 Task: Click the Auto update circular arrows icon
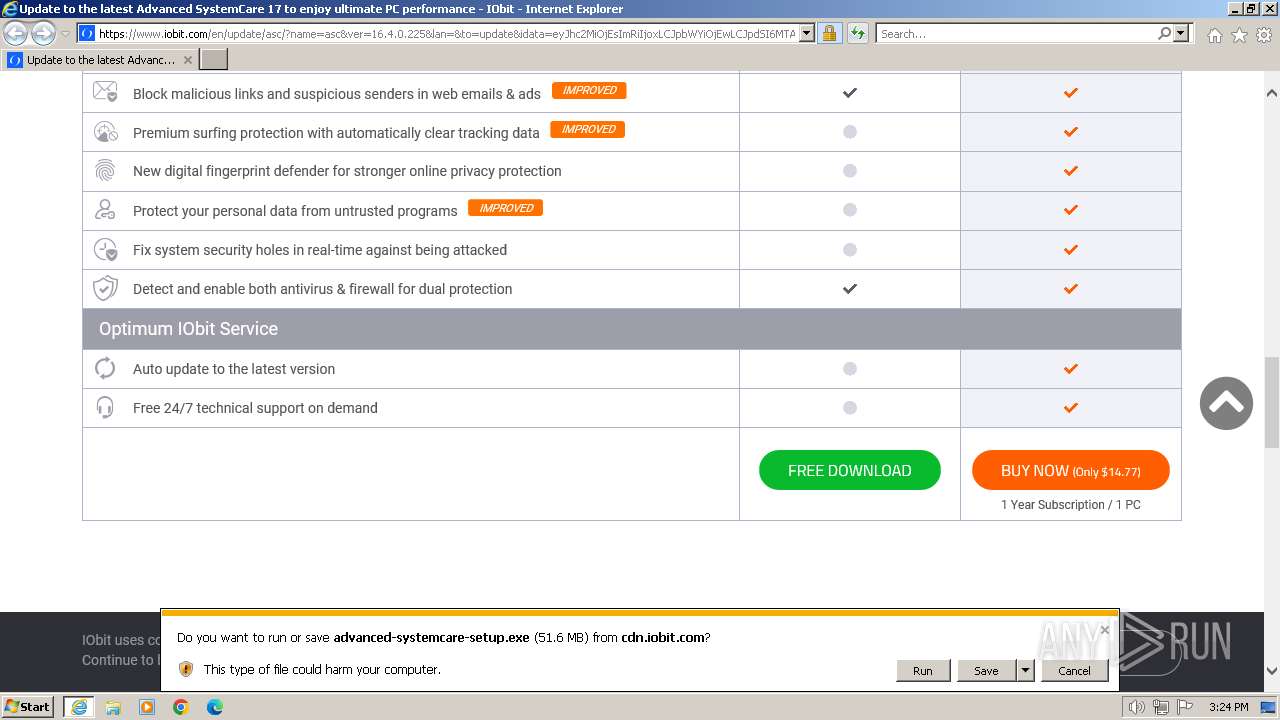tap(105, 368)
